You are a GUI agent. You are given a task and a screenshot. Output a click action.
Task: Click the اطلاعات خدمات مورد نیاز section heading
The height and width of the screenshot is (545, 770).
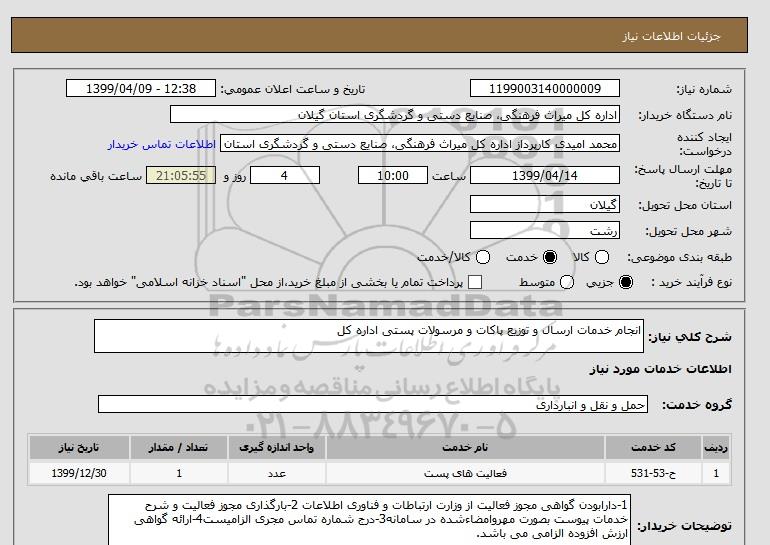pyautogui.click(x=660, y=369)
